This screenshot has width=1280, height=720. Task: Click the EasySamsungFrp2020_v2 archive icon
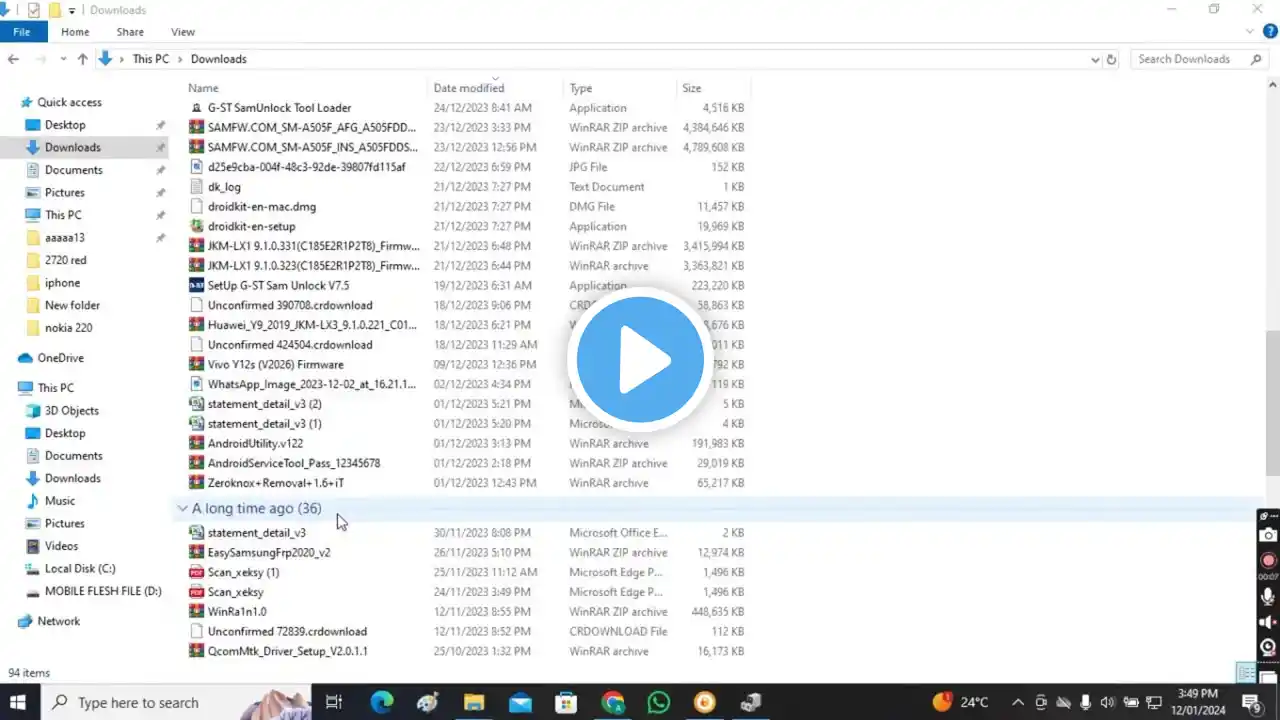197,553
